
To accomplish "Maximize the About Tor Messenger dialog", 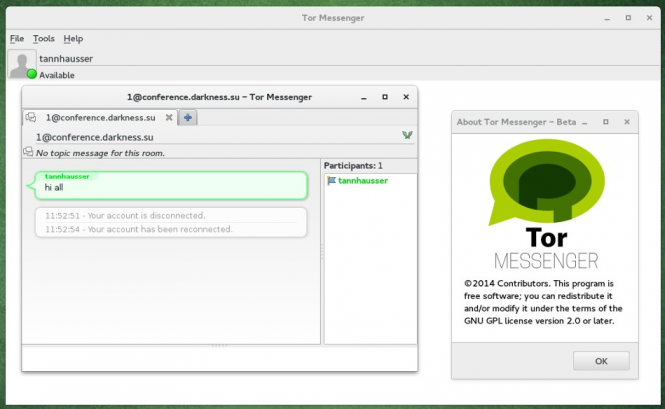I will coord(605,122).
